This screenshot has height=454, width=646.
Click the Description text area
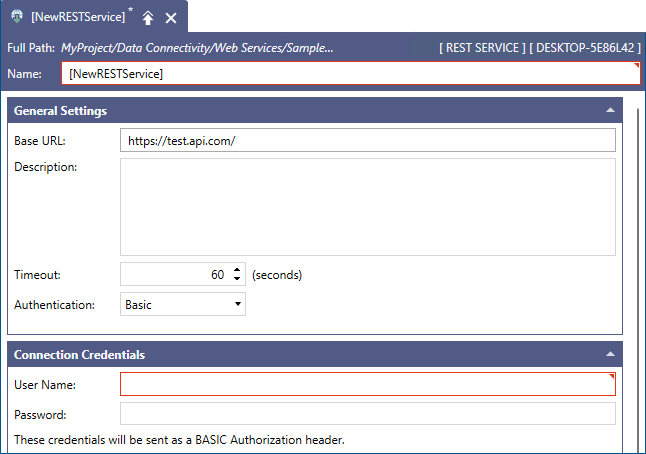368,207
